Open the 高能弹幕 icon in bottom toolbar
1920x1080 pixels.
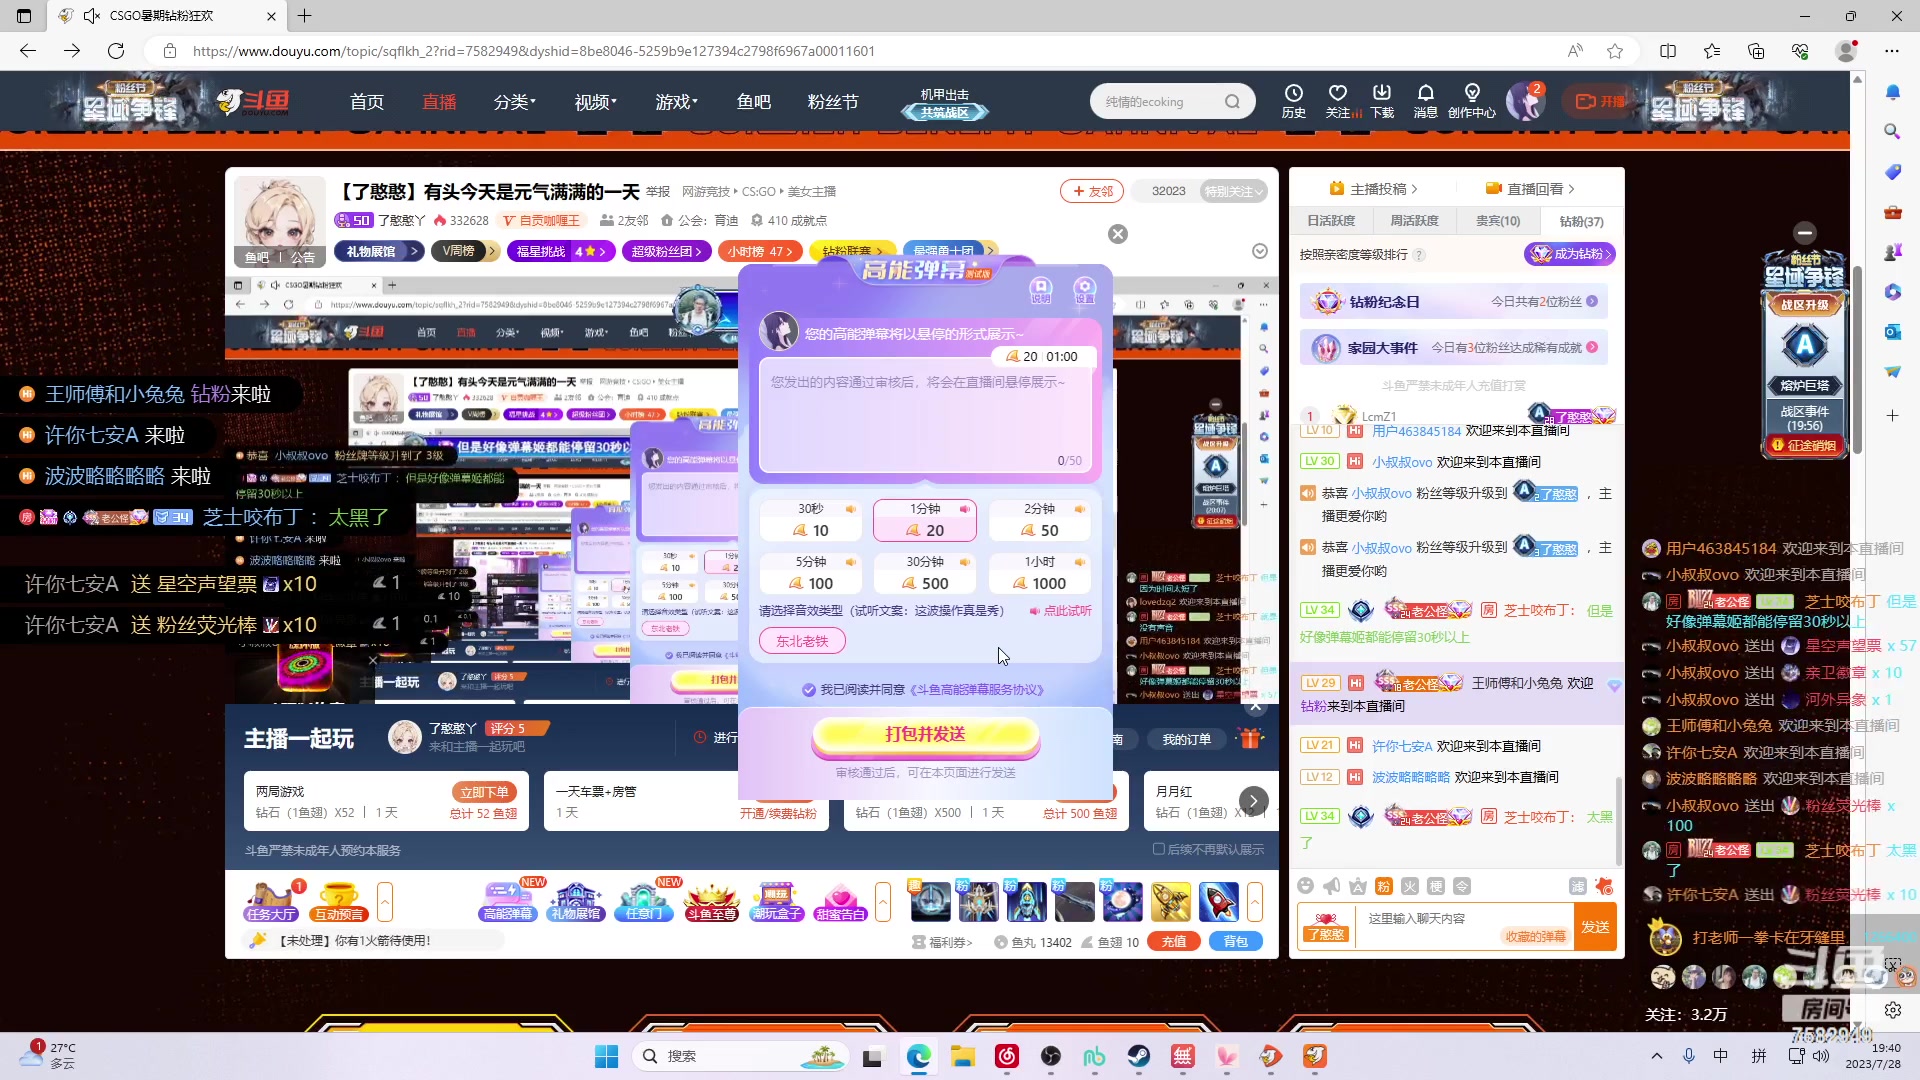tap(508, 901)
